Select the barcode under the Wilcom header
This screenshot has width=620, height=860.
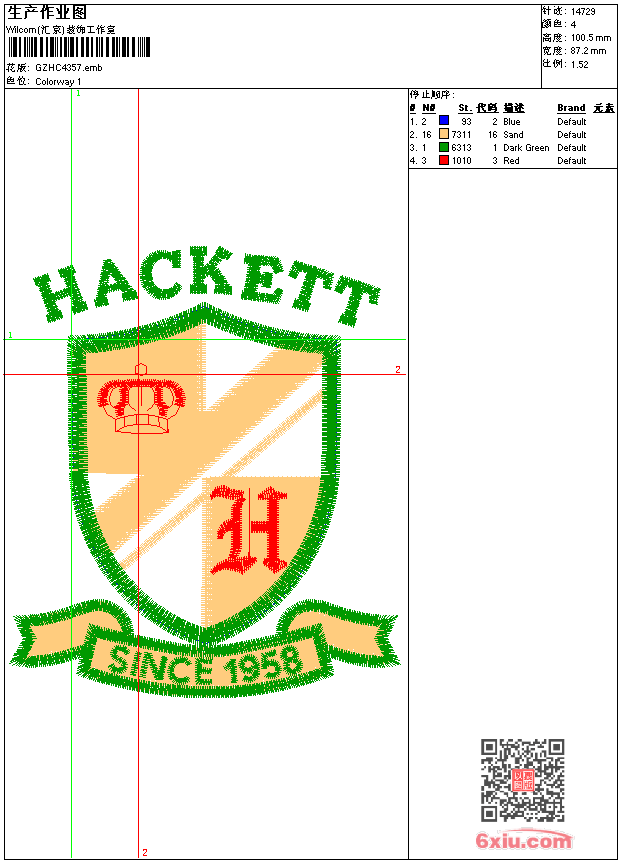(x=78, y=47)
